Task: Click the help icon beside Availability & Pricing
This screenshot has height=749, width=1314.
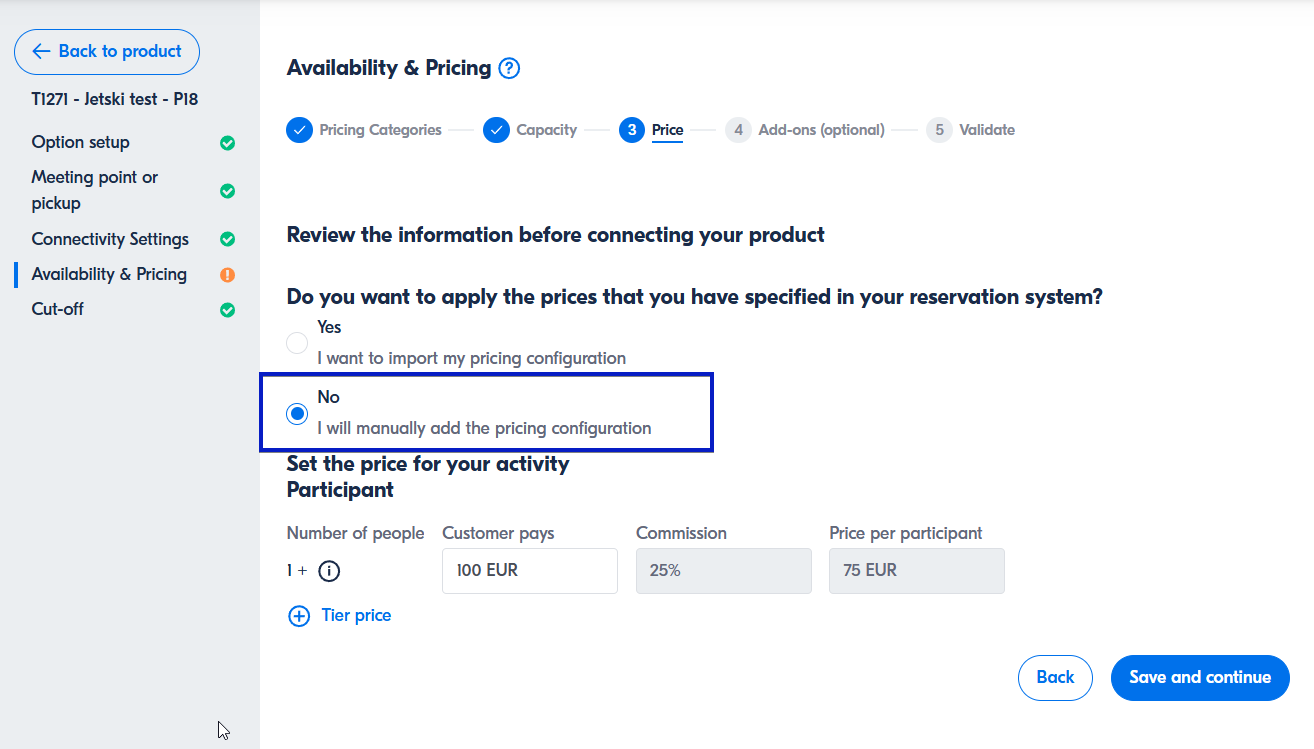Action: 510,68
